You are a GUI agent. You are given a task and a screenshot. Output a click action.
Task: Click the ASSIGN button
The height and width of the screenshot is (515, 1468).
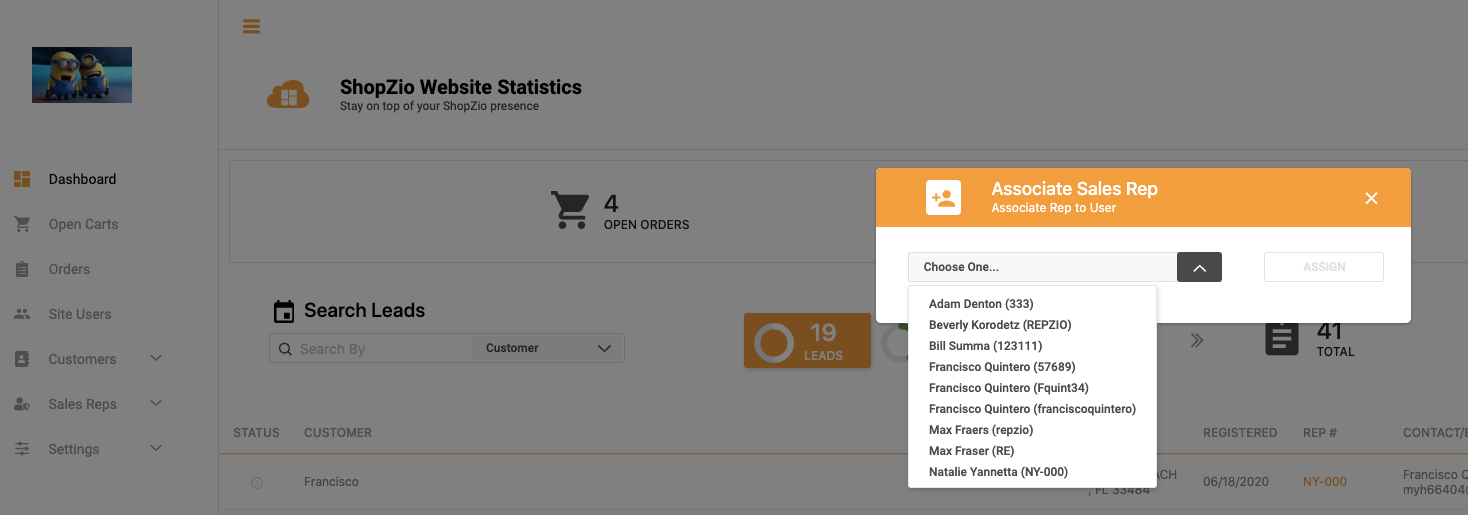point(1324,267)
